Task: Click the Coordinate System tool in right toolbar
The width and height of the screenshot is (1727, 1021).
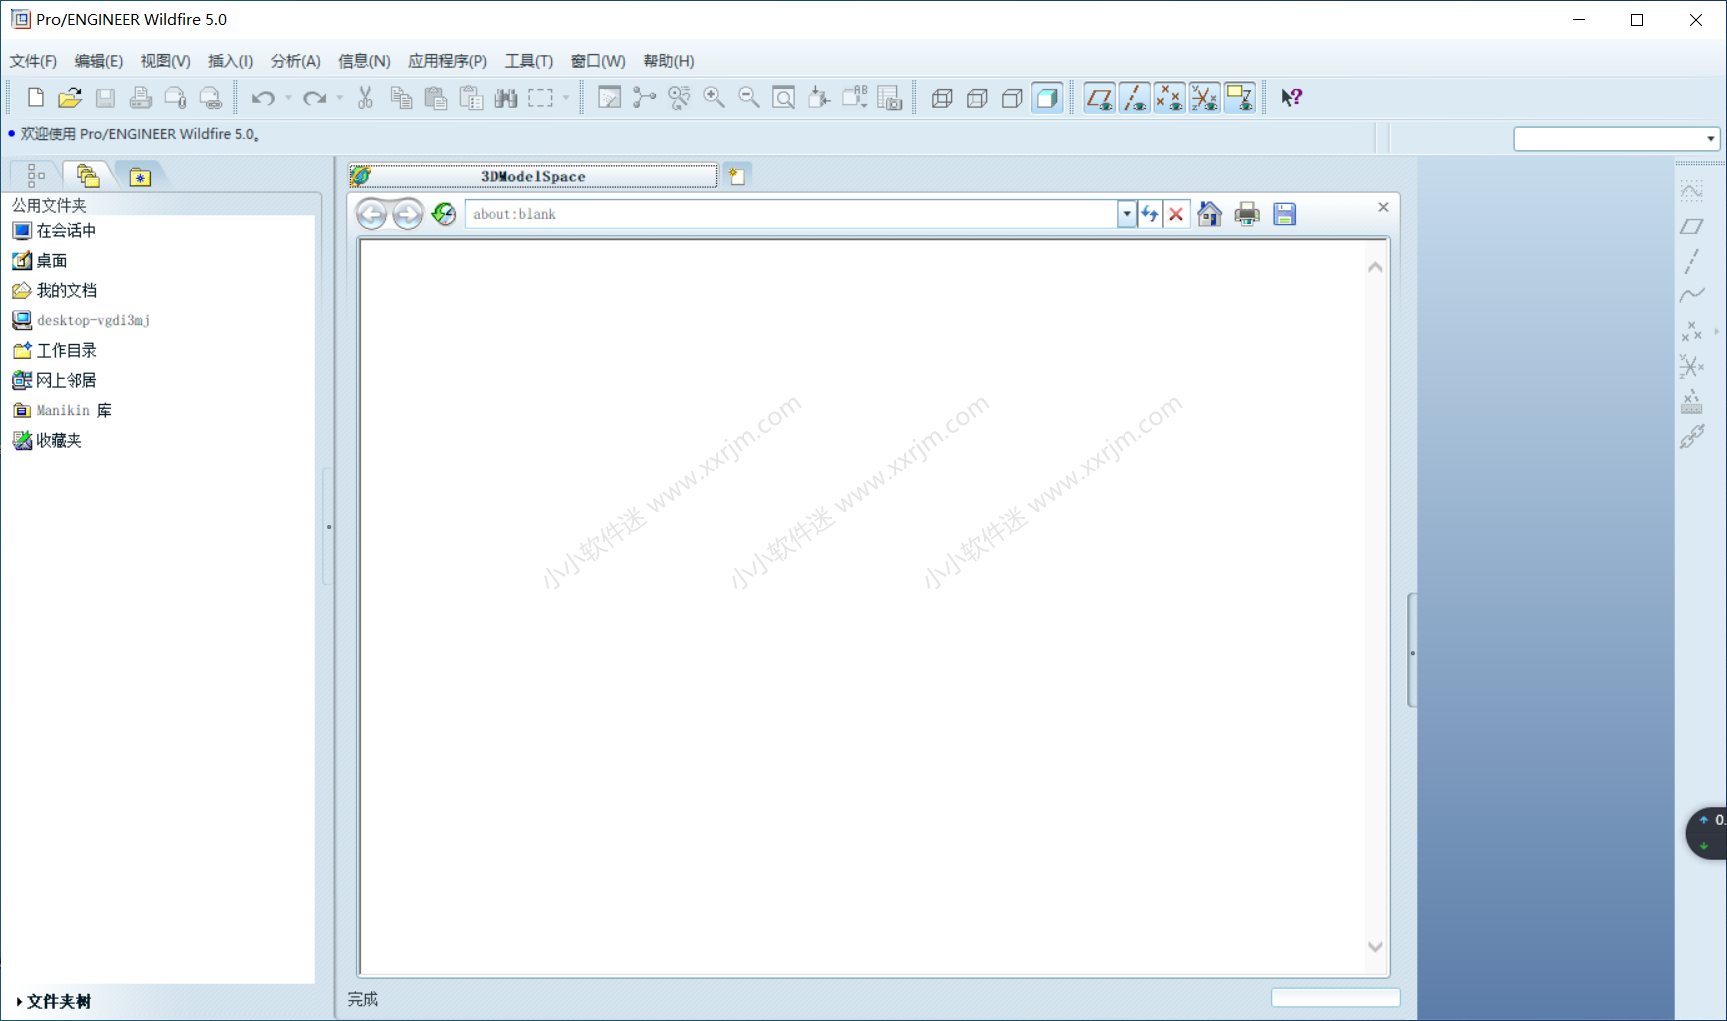Action: (1691, 366)
